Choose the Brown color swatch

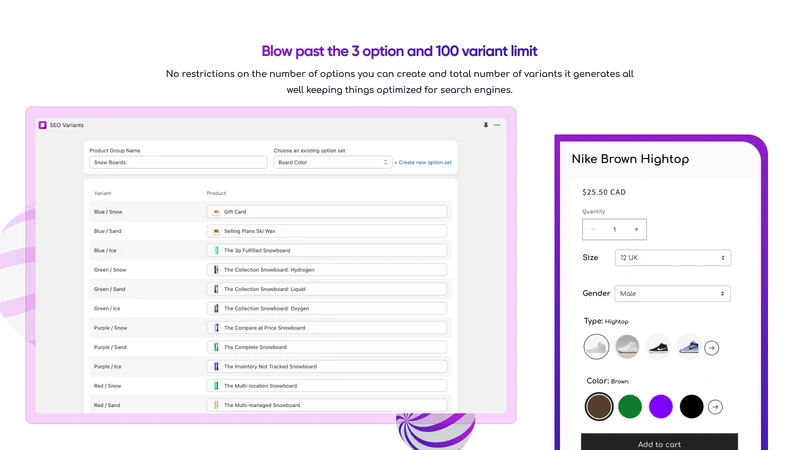(598, 407)
